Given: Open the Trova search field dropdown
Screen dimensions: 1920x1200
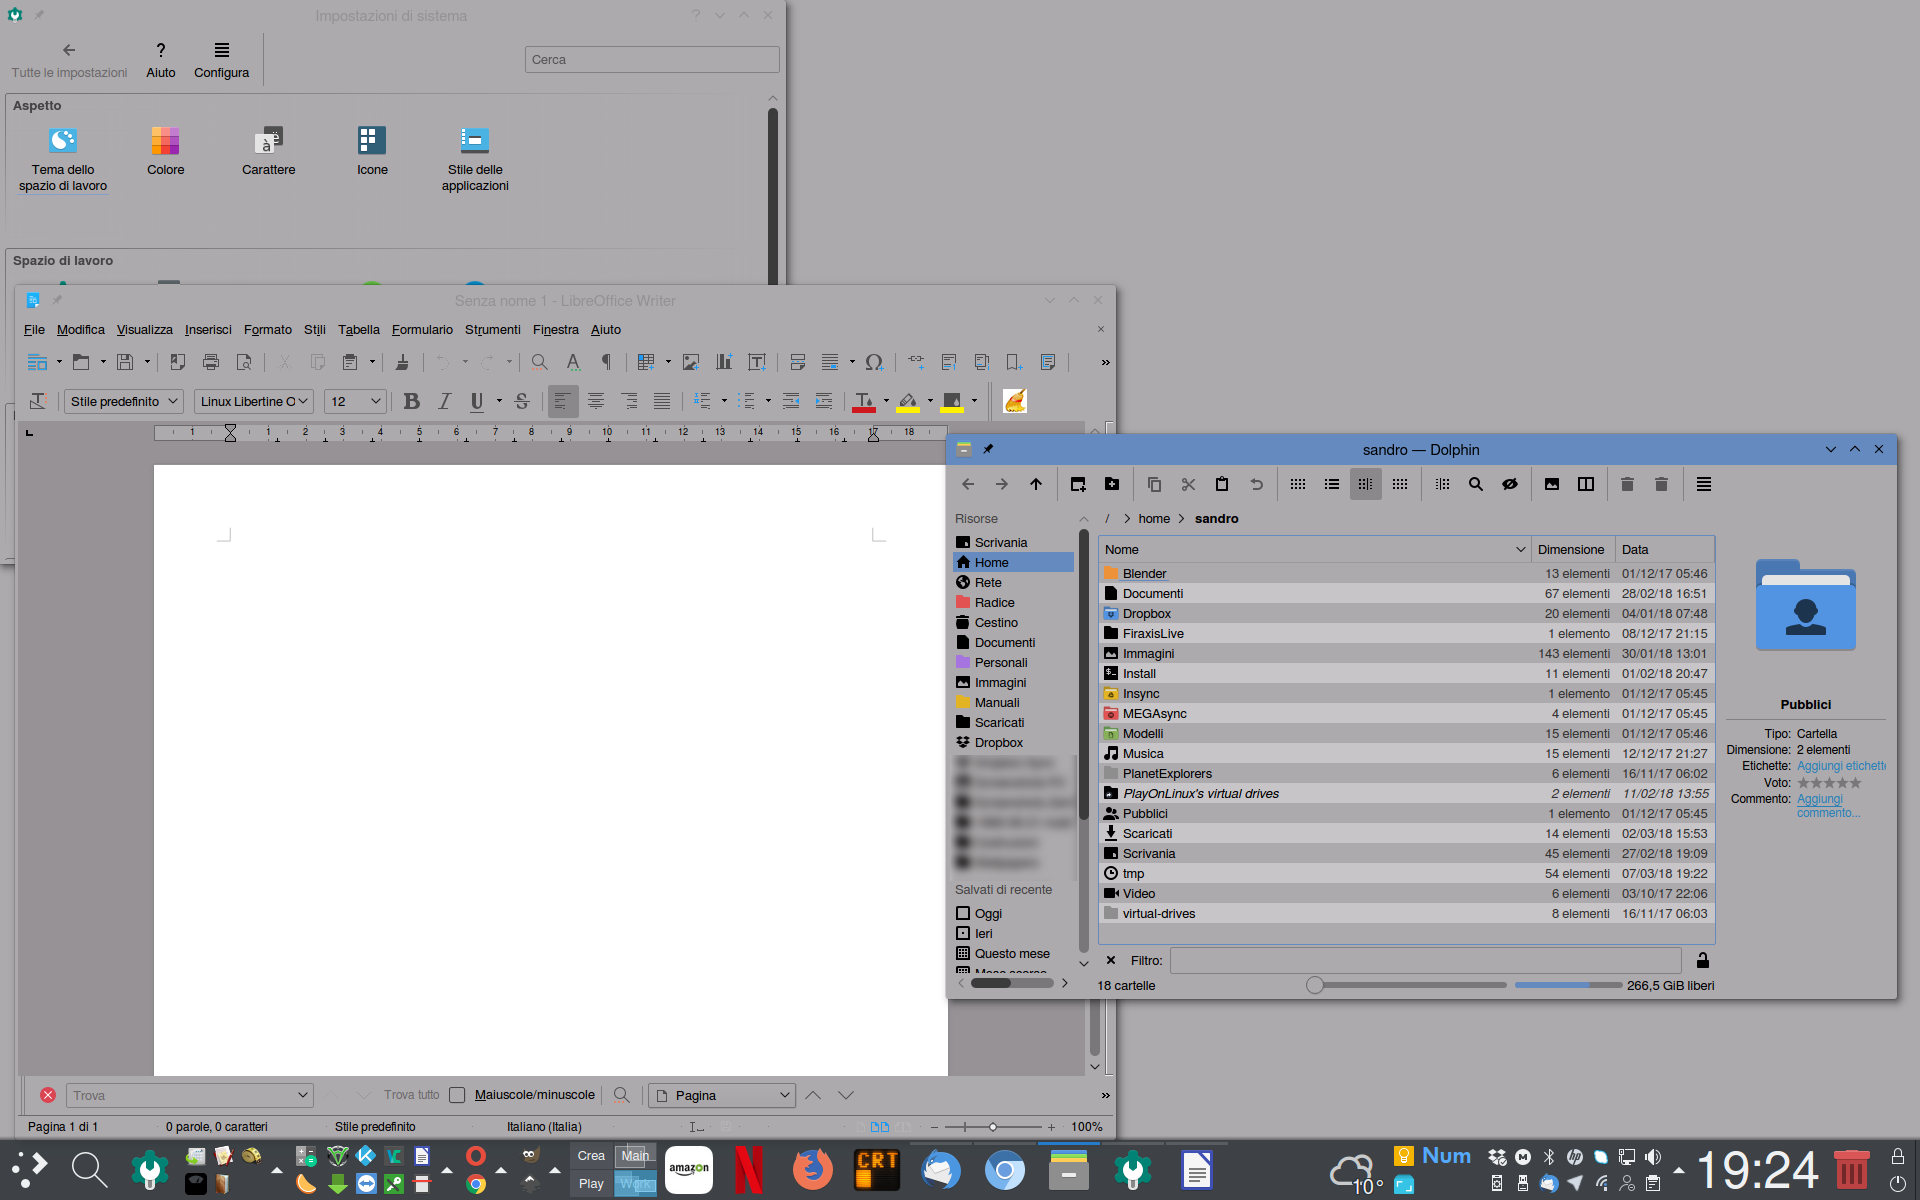Looking at the screenshot, I should tap(303, 1095).
